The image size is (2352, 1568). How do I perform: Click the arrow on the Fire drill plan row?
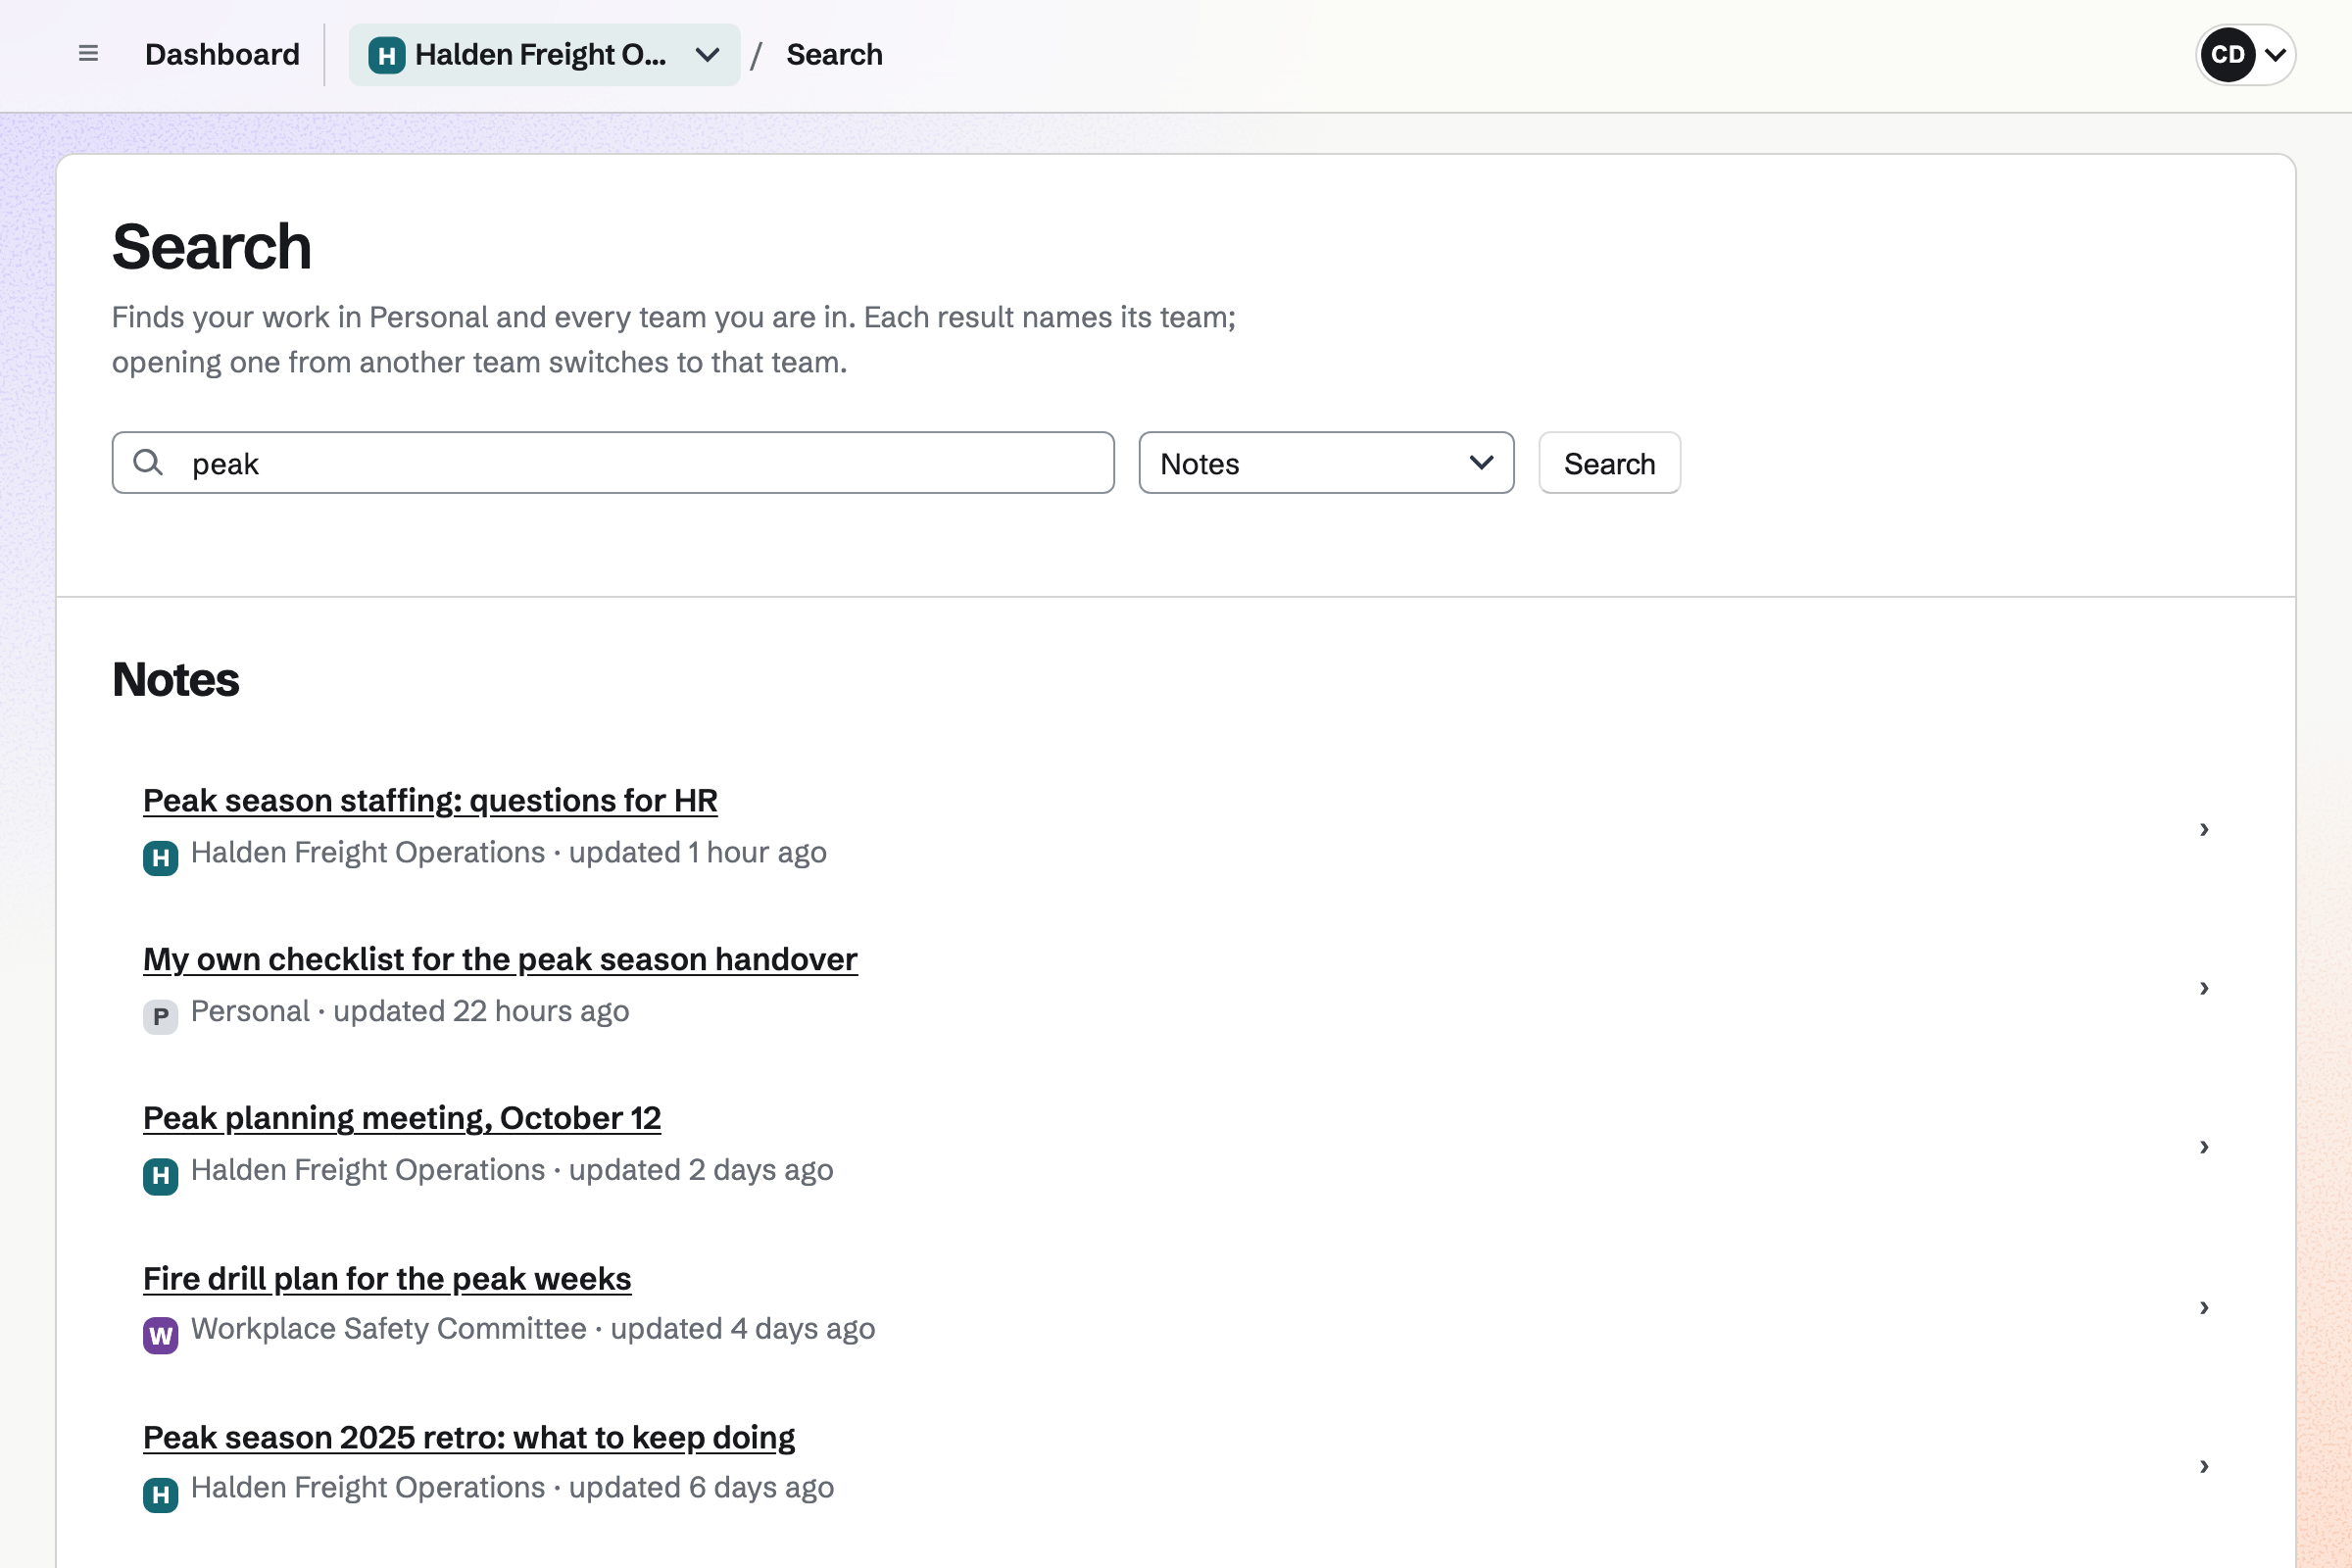tap(2204, 1307)
